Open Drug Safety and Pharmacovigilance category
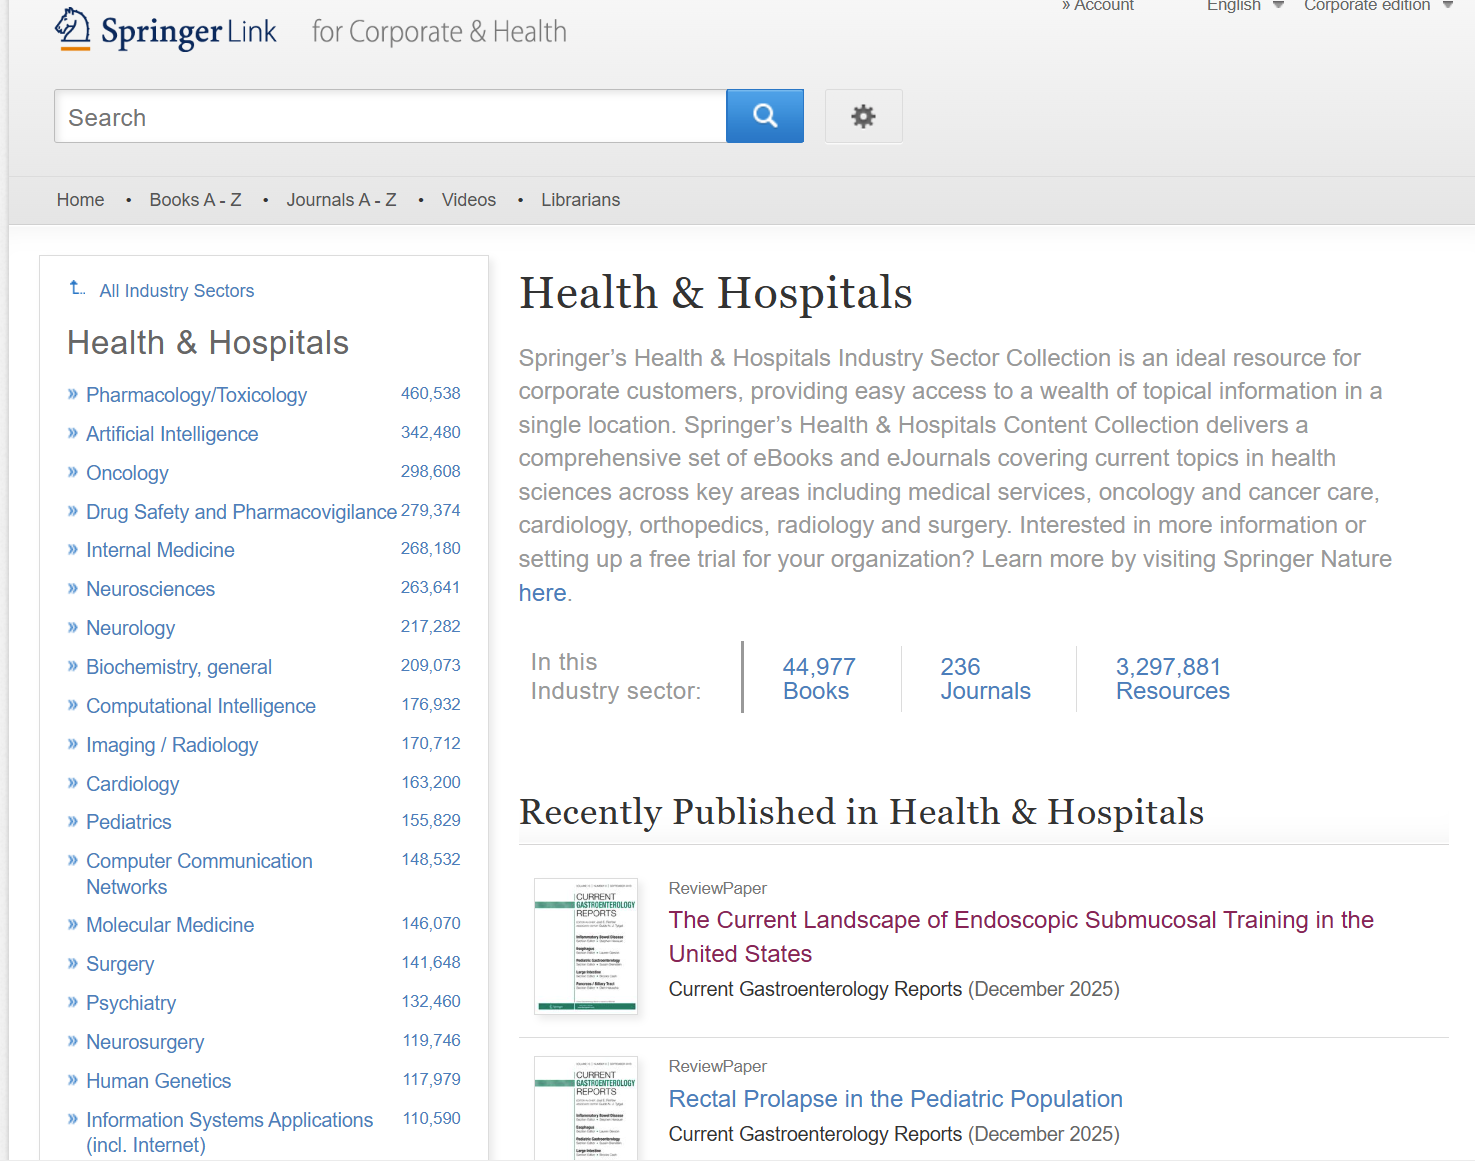Screen dimensions: 1475x1161 (x=241, y=512)
